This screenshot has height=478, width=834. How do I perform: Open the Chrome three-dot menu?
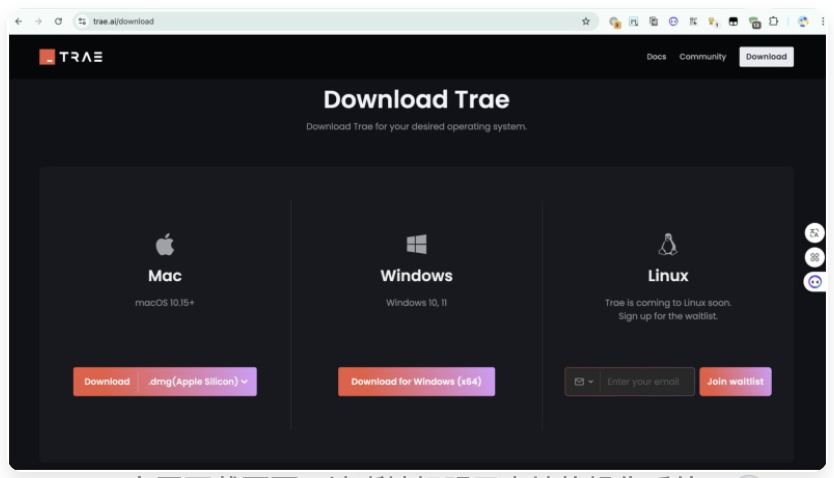point(822,21)
